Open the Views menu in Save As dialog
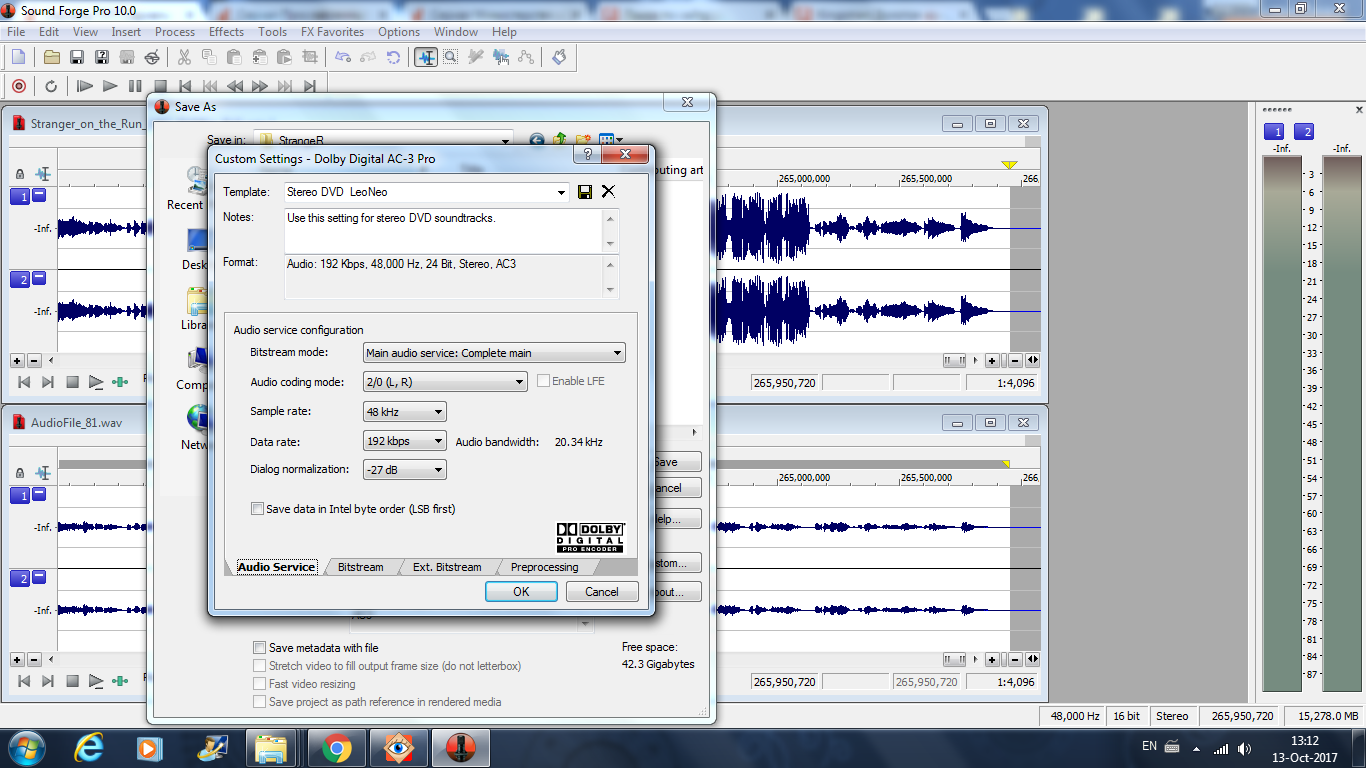1366x768 pixels. [611, 140]
